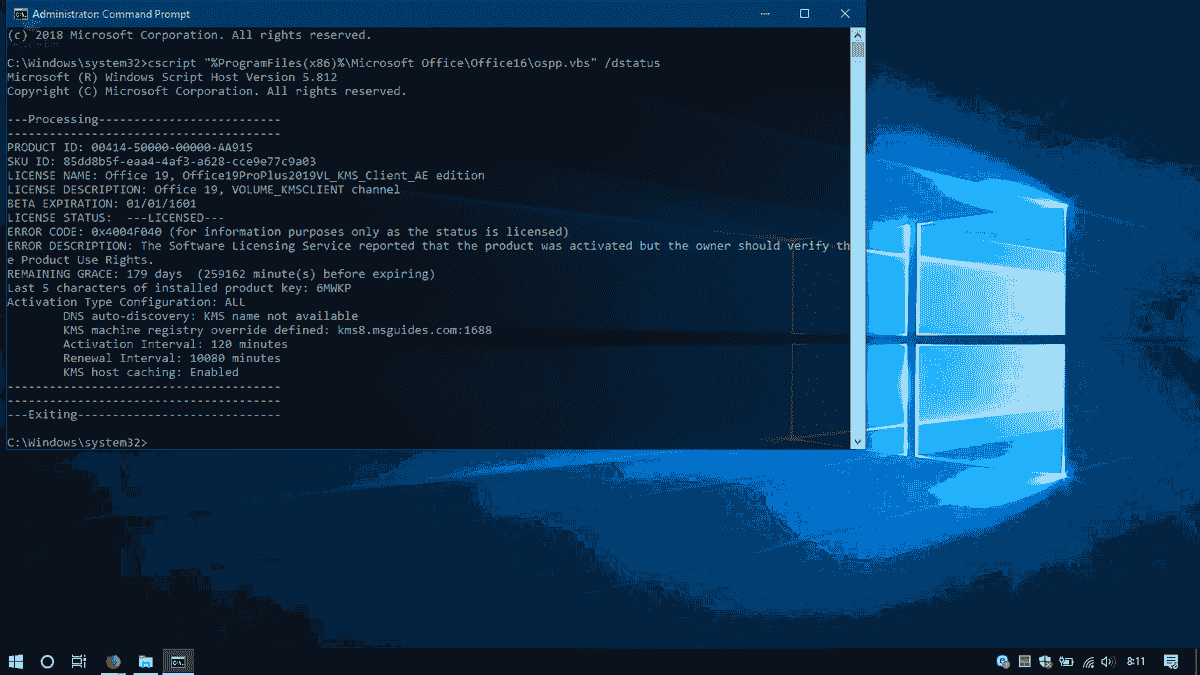Click the tray icon showing an alert badge
Viewport: 1200px width, 675px height.
pyautogui.click(x=1001, y=661)
